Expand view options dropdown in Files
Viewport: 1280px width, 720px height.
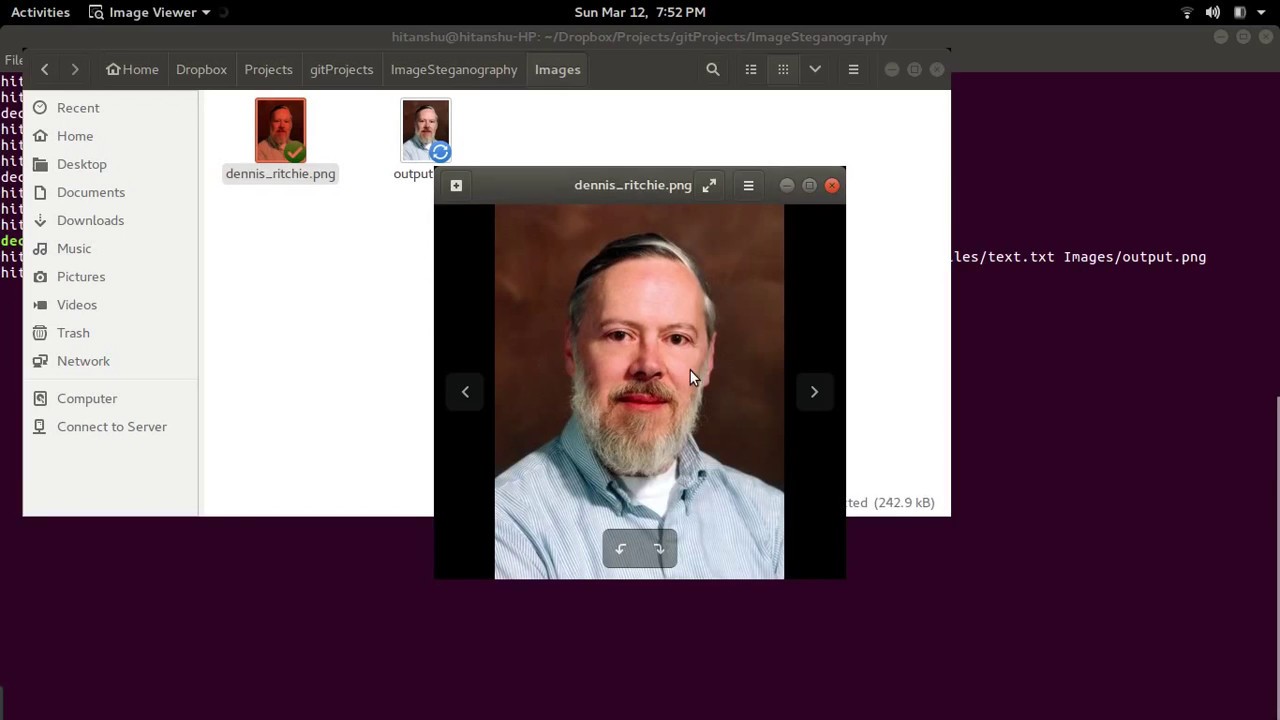(815, 69)
